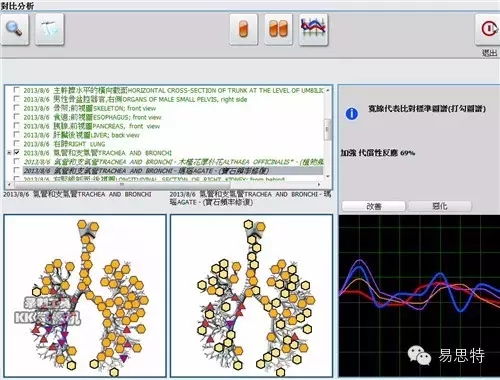Check the RIGHT LUNG entry checkbox
The image size is (500, 380).
click(16, 143)
